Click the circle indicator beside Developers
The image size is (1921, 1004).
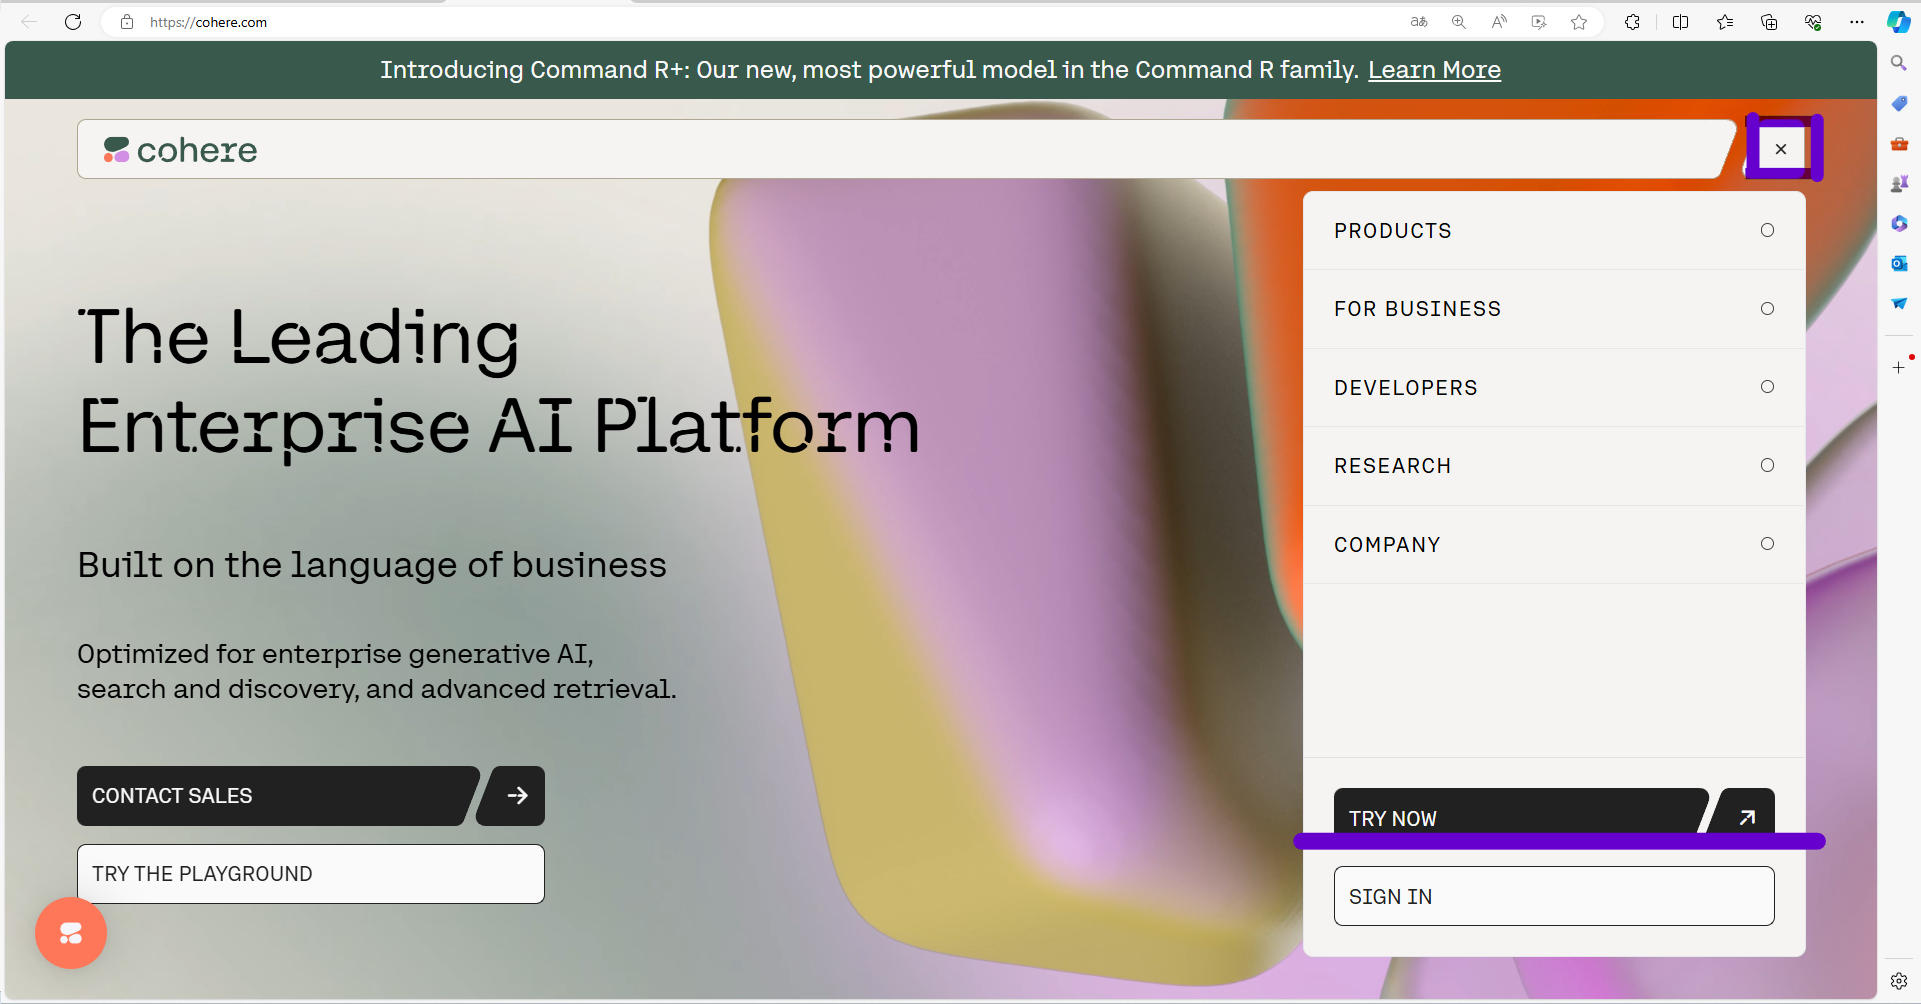tap(1767, 387)
